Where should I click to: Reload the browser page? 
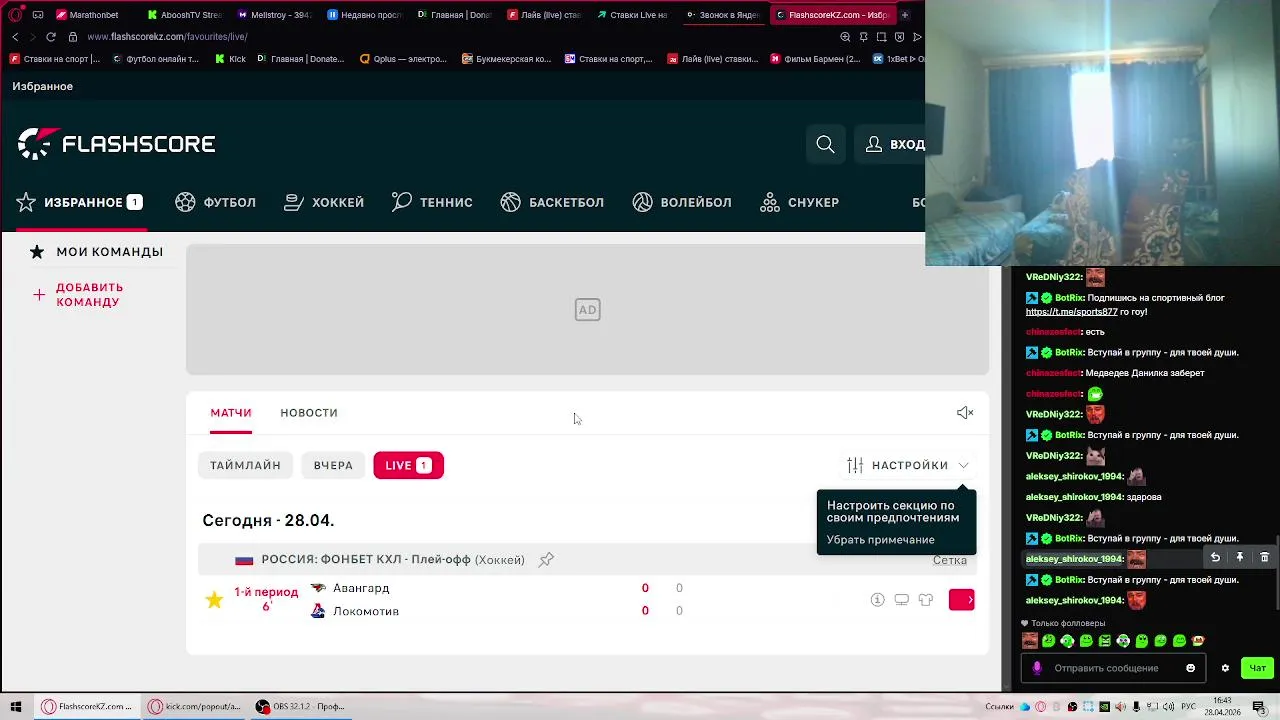point(51,37)
